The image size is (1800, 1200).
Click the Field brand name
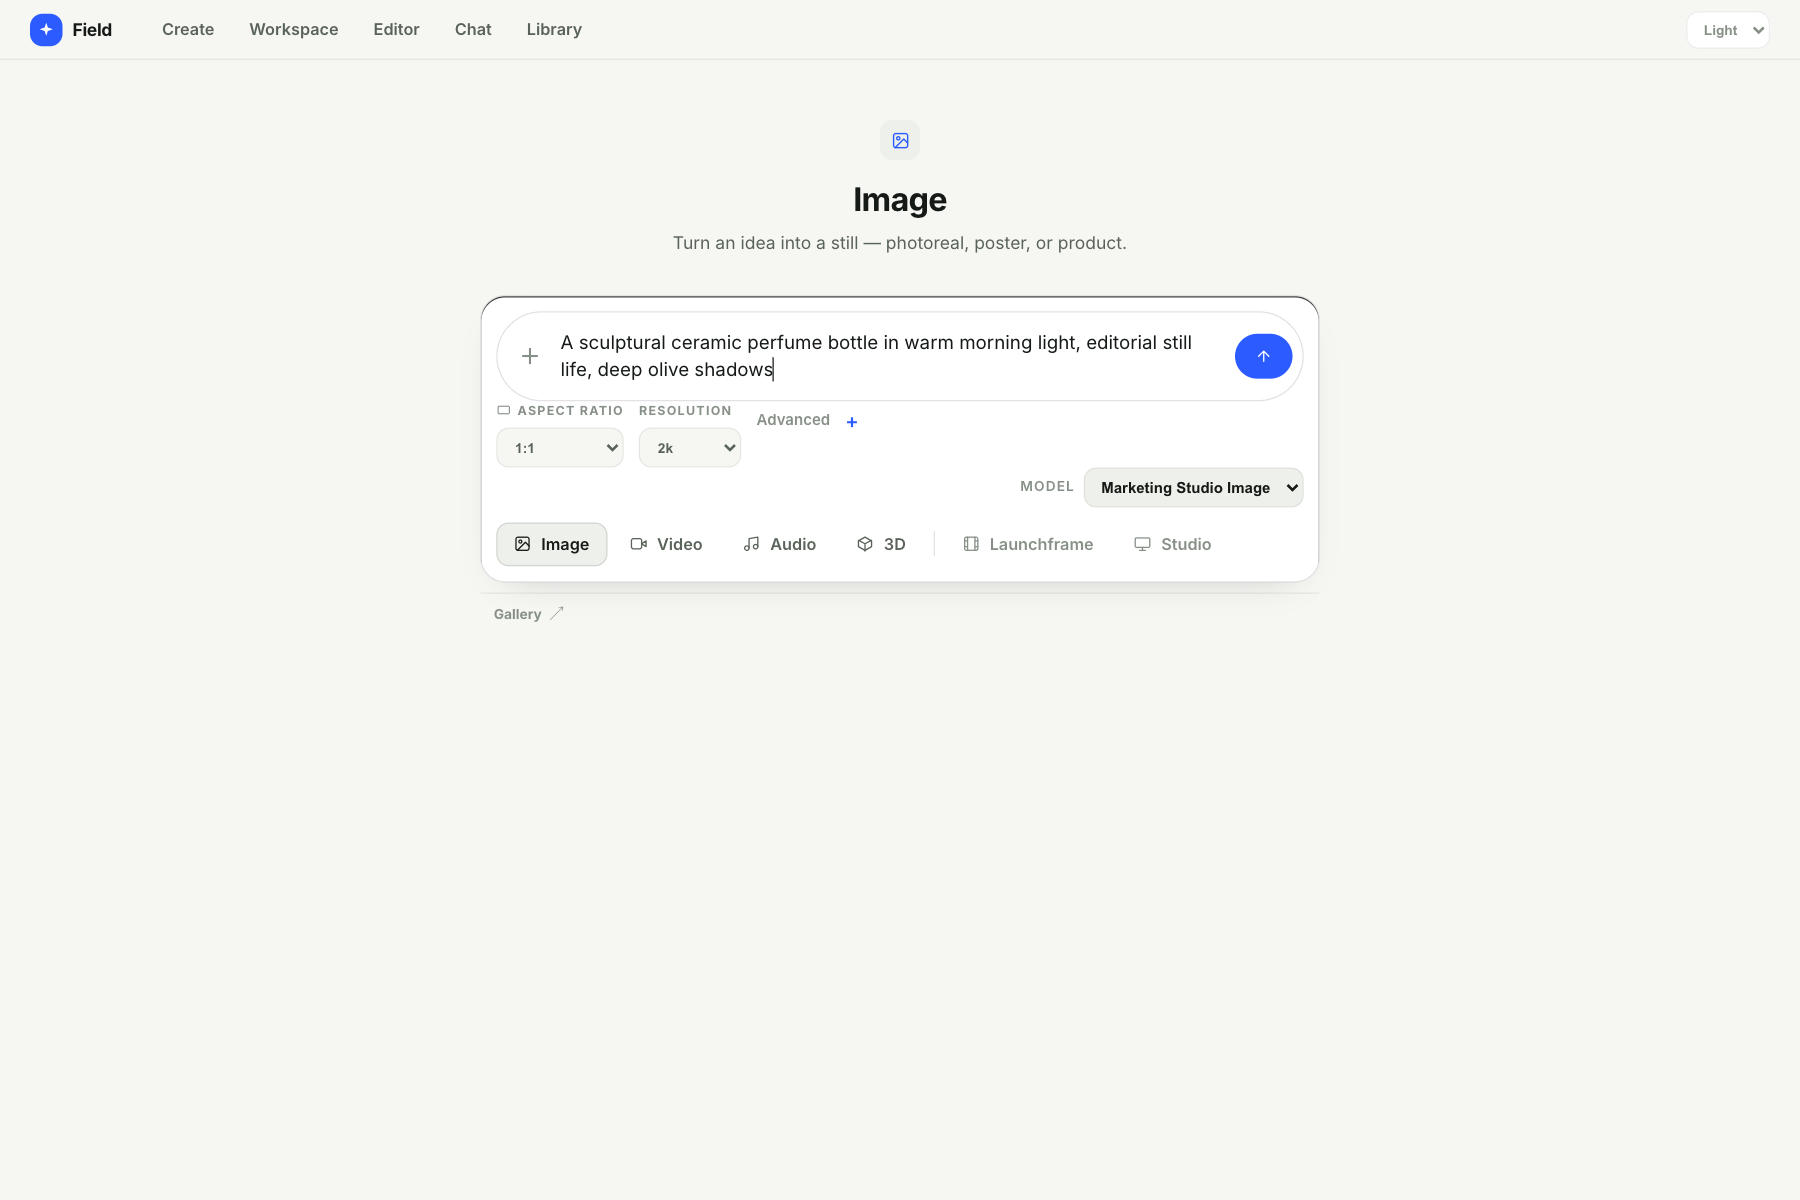pos(92,30)
